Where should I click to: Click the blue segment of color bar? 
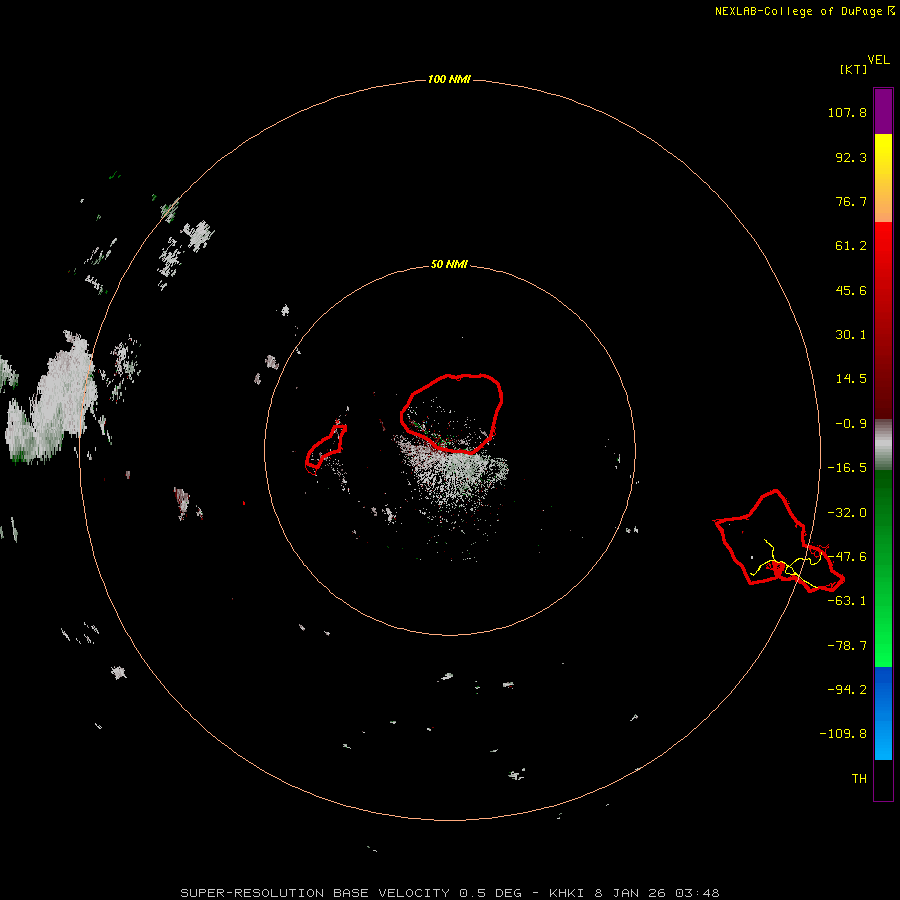883,713
